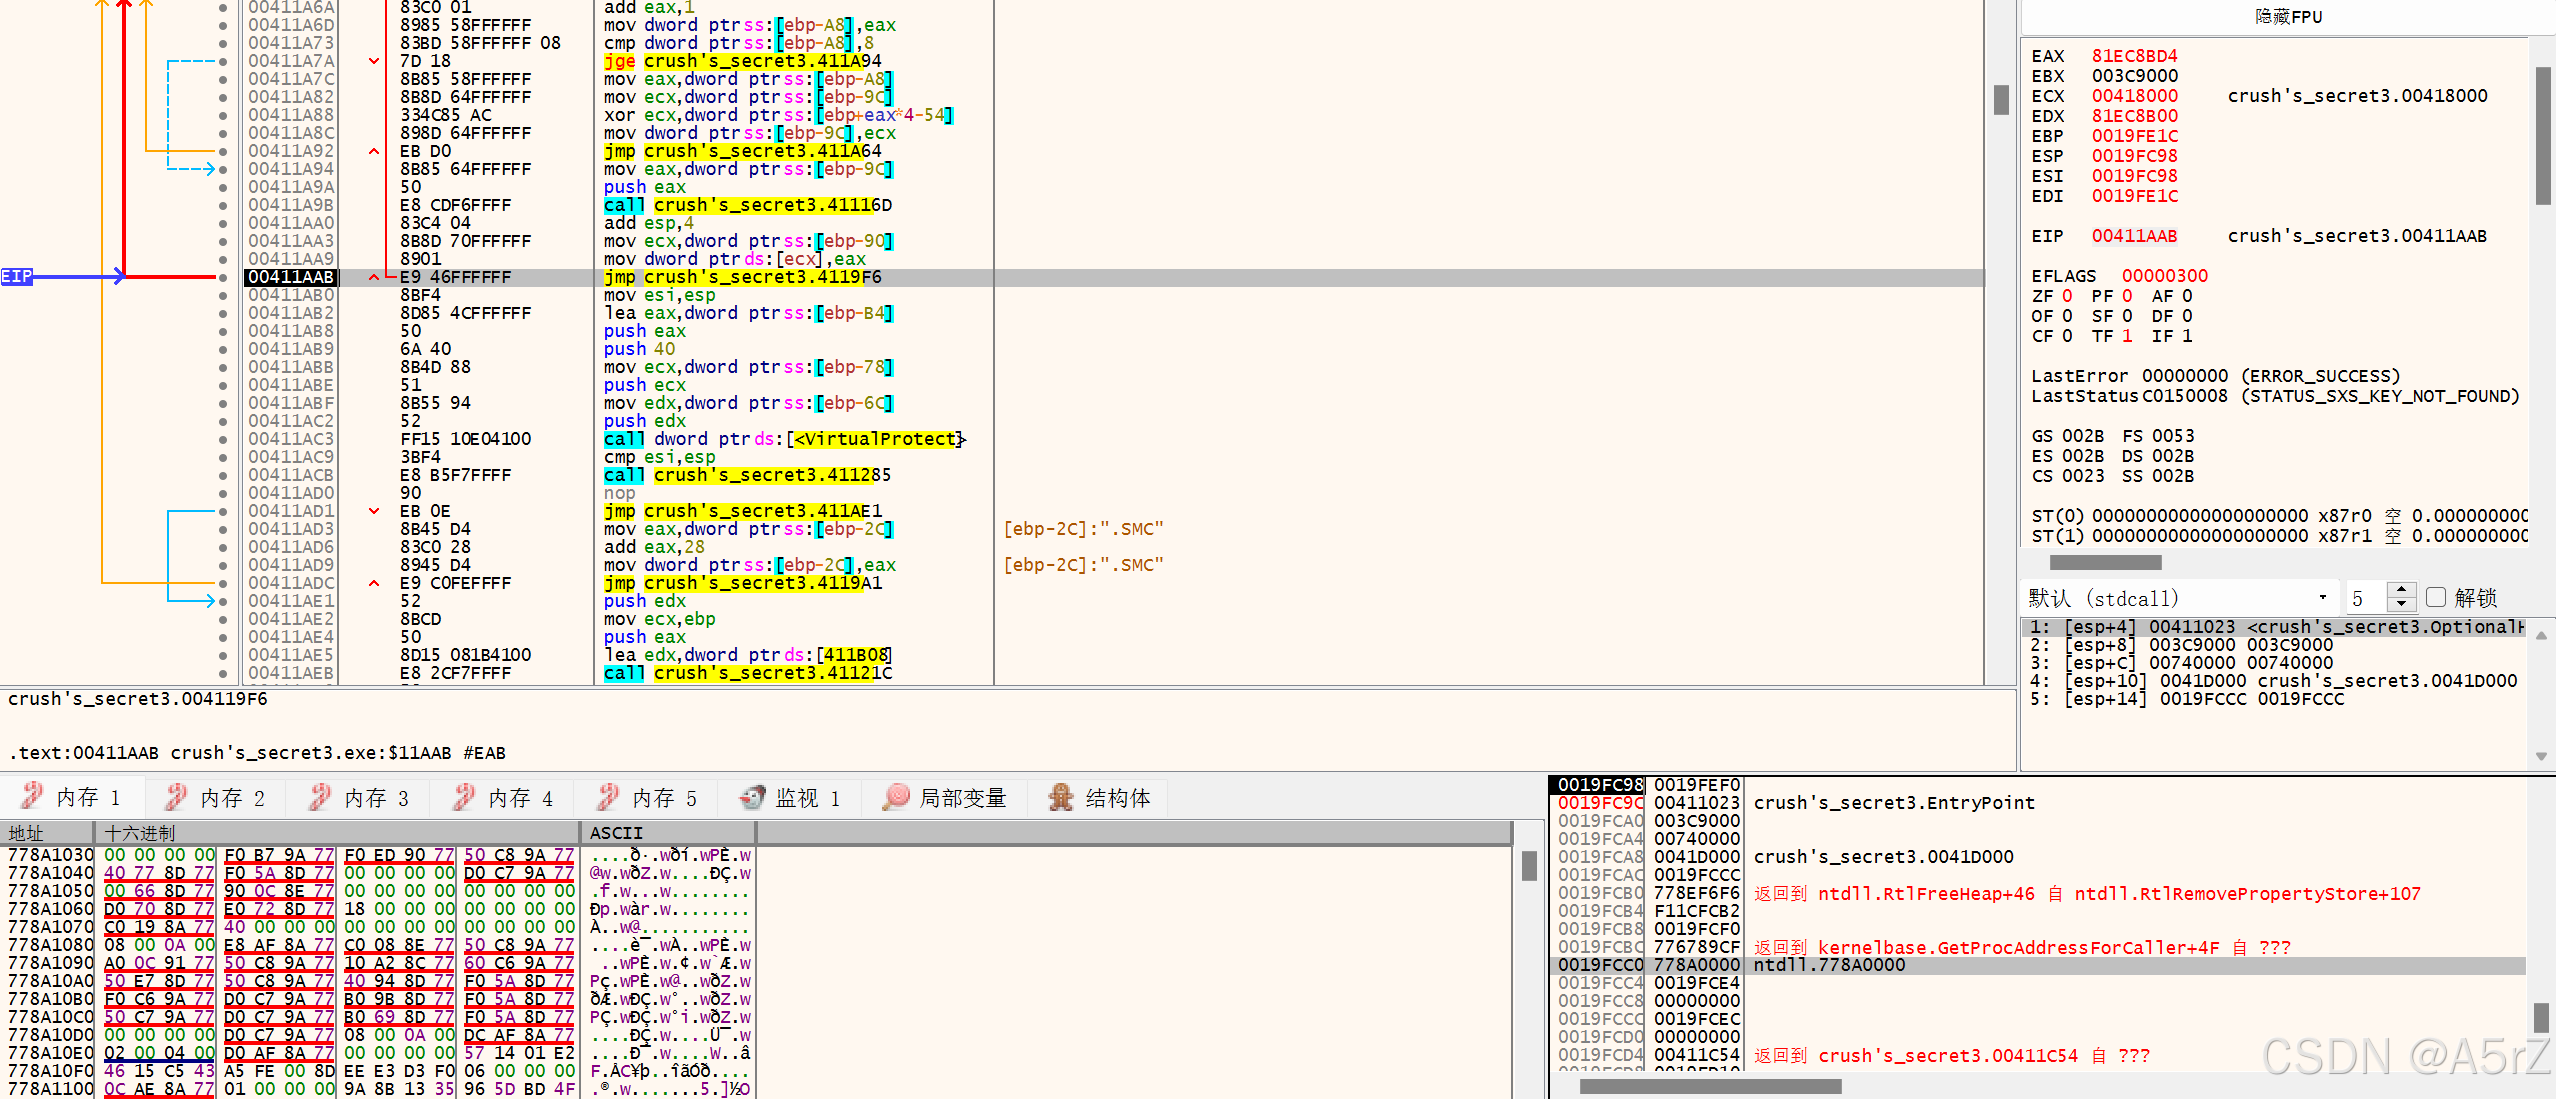Click the 内存 1 tab icon
2556x1099 pixels.
click(32, 796)
